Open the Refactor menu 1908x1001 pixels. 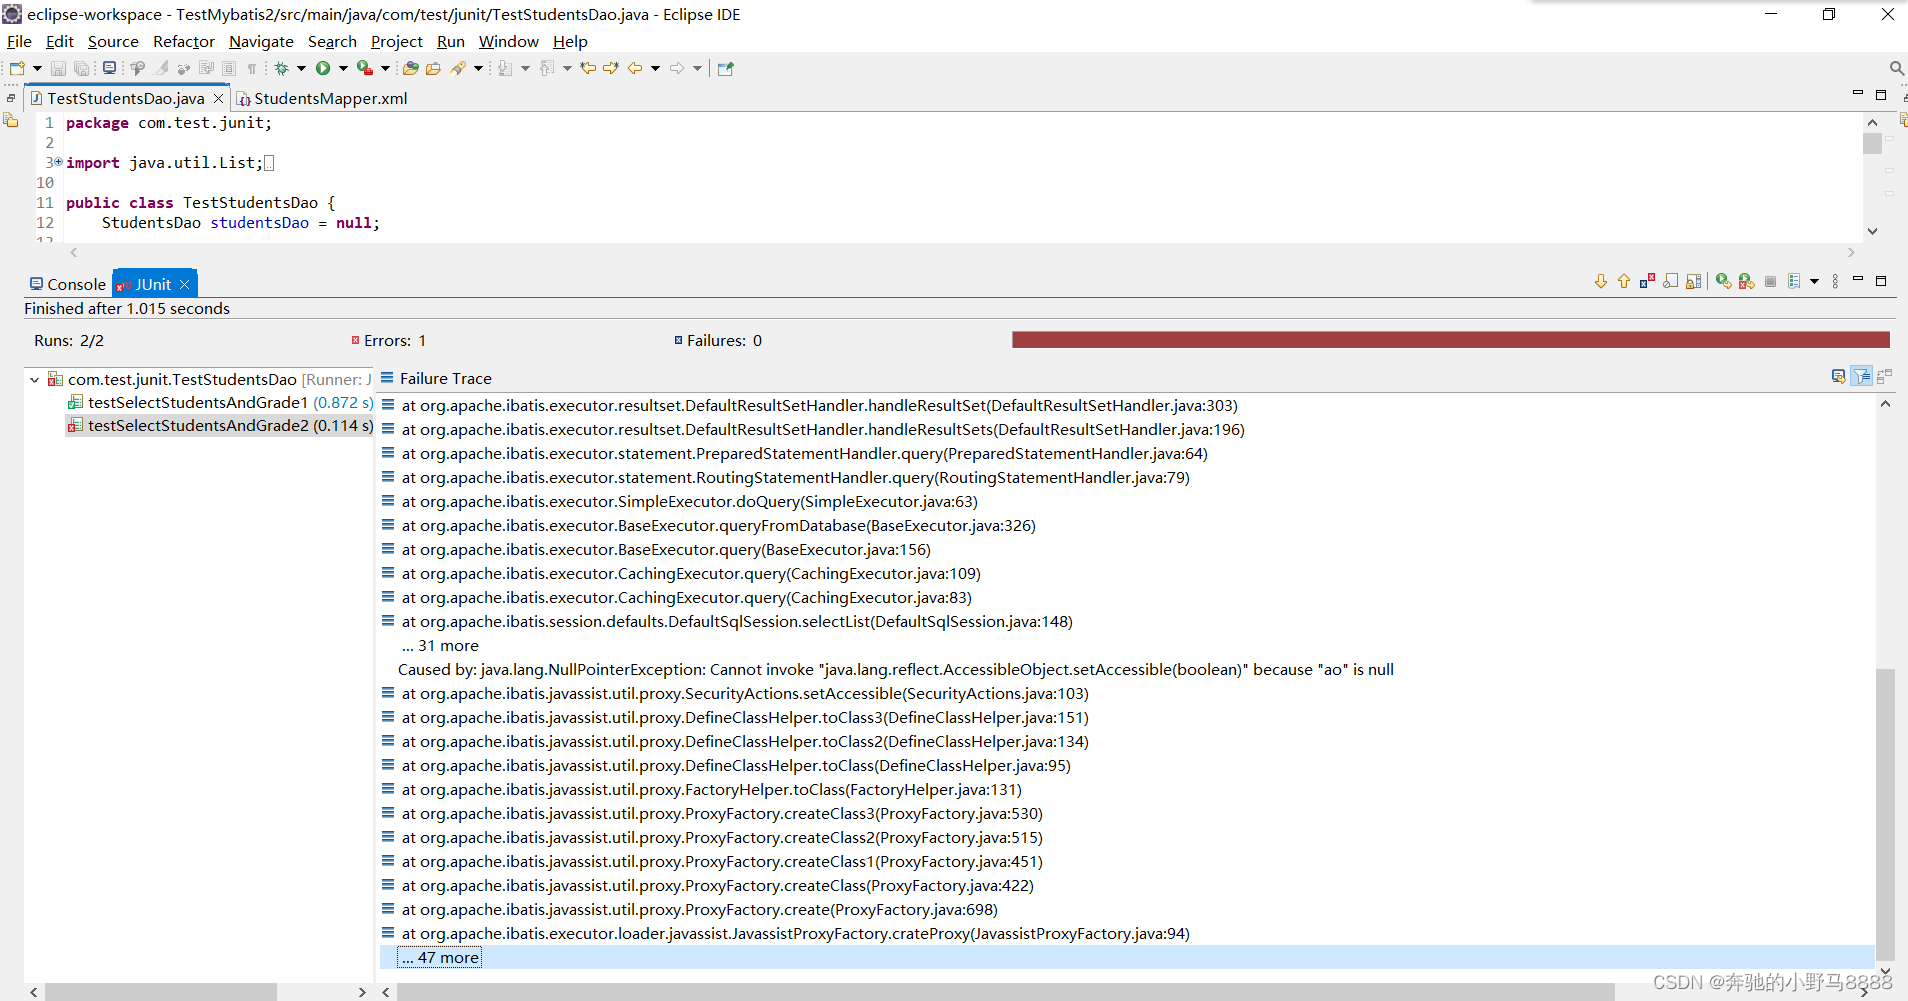(183, 41)
